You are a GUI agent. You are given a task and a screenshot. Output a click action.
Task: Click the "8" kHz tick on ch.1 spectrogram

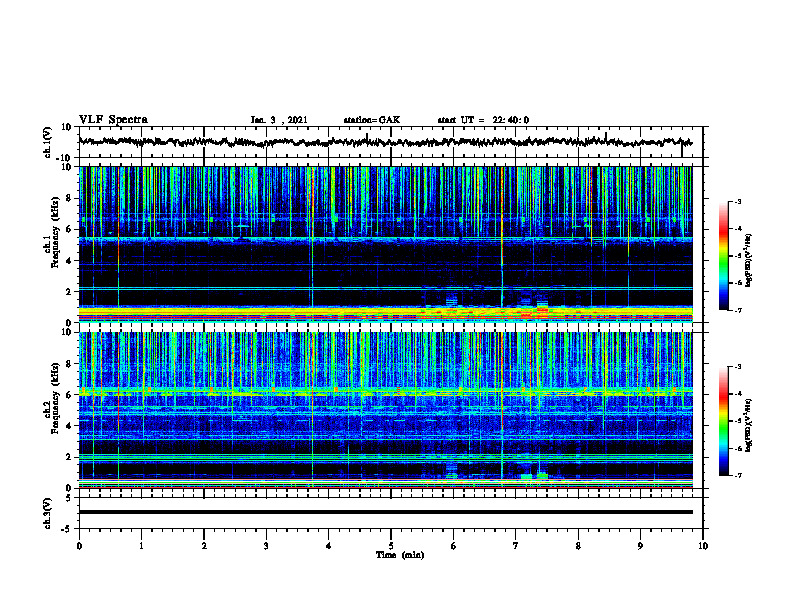pos(69,198)
